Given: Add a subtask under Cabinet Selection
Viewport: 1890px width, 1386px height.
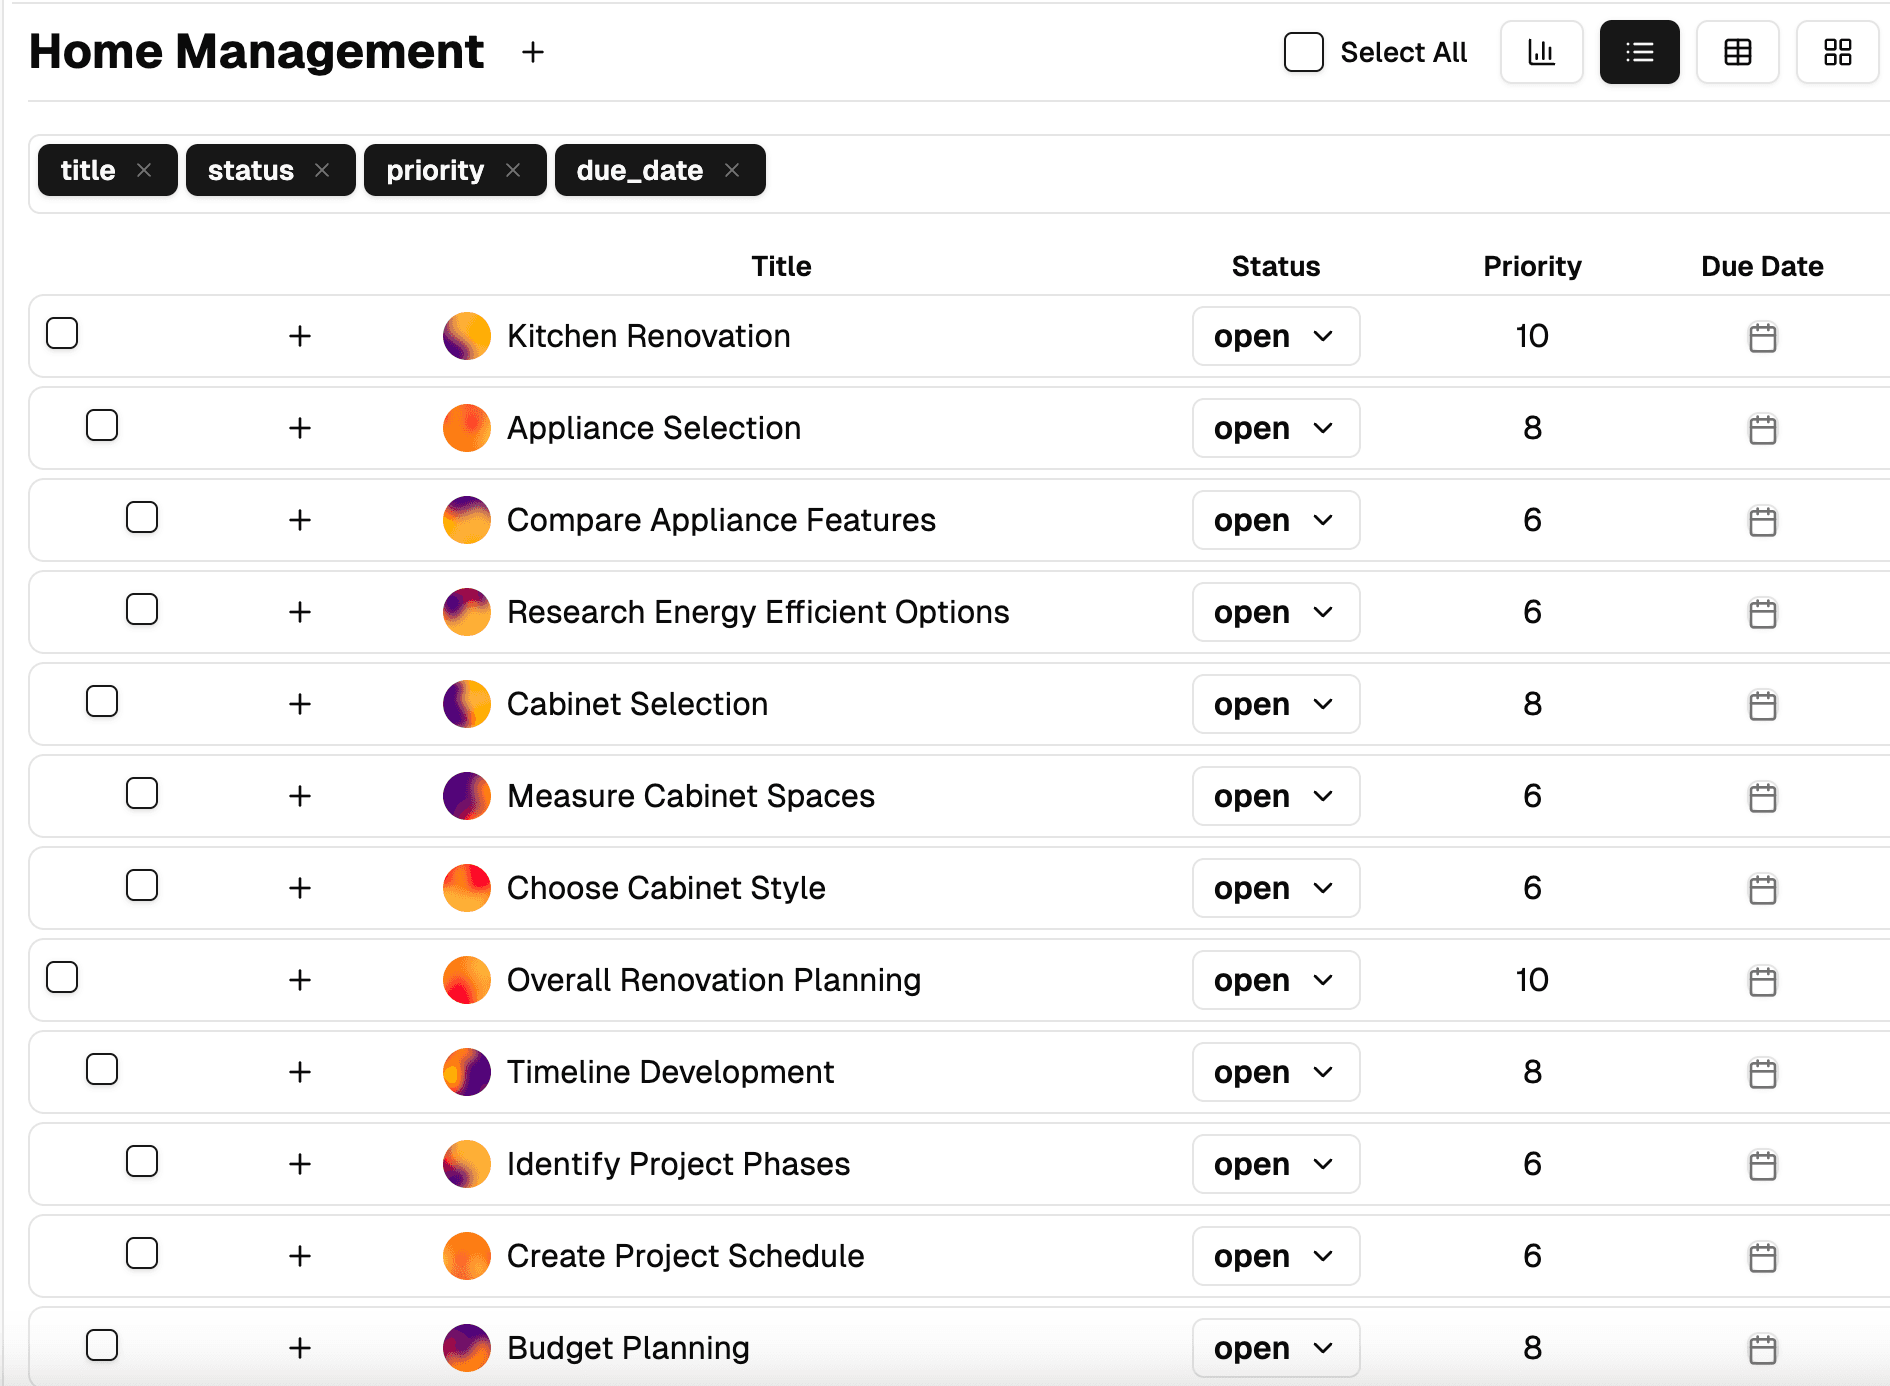Looking at the screenshot, I should tap(300, 704).
